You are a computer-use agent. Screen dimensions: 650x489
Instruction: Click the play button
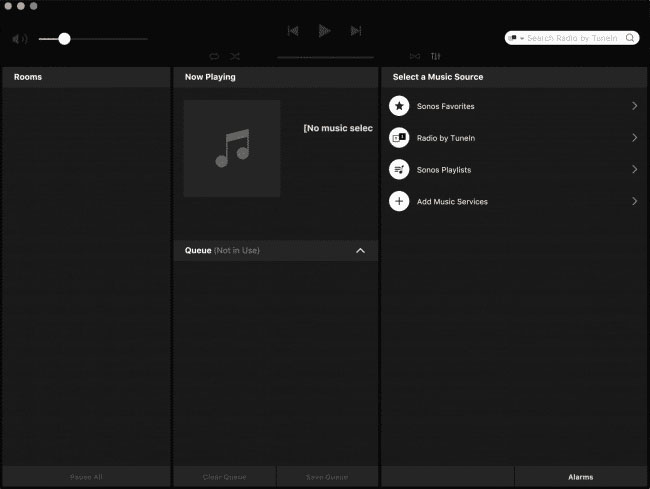pos(324,31)
